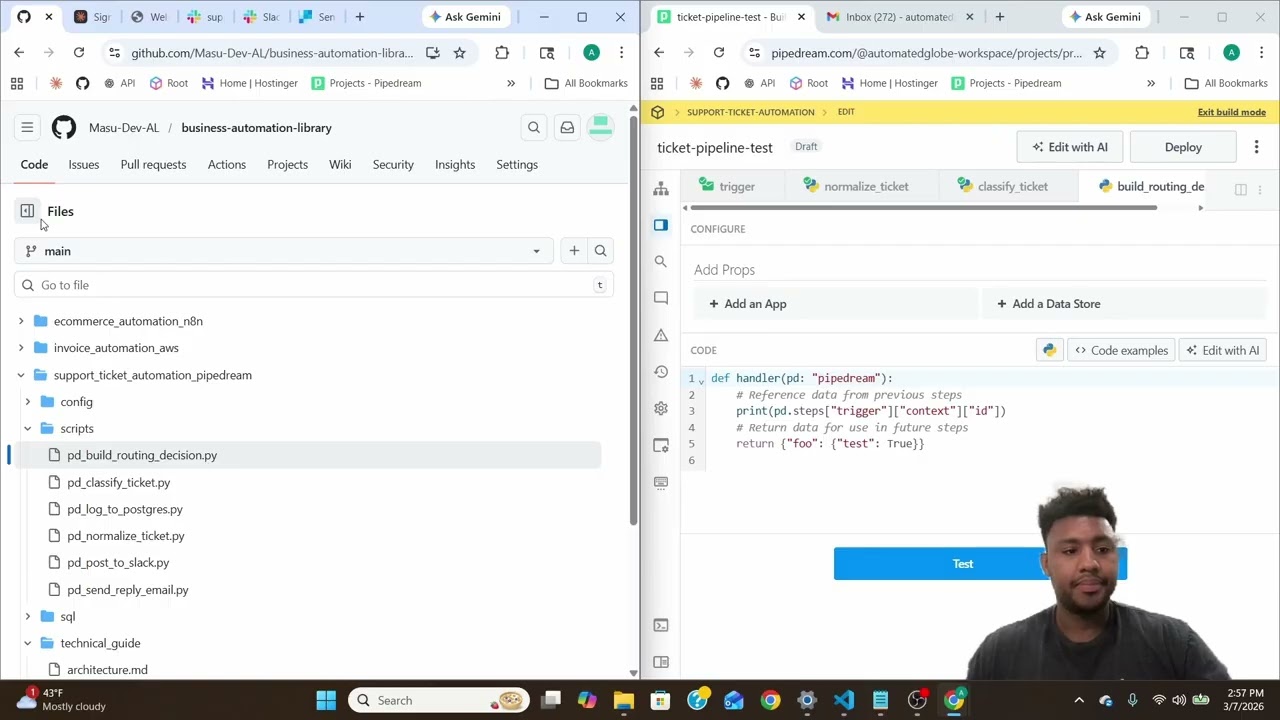
Task: Collapse the scripts folder
Action: click(x=28, y=429)
